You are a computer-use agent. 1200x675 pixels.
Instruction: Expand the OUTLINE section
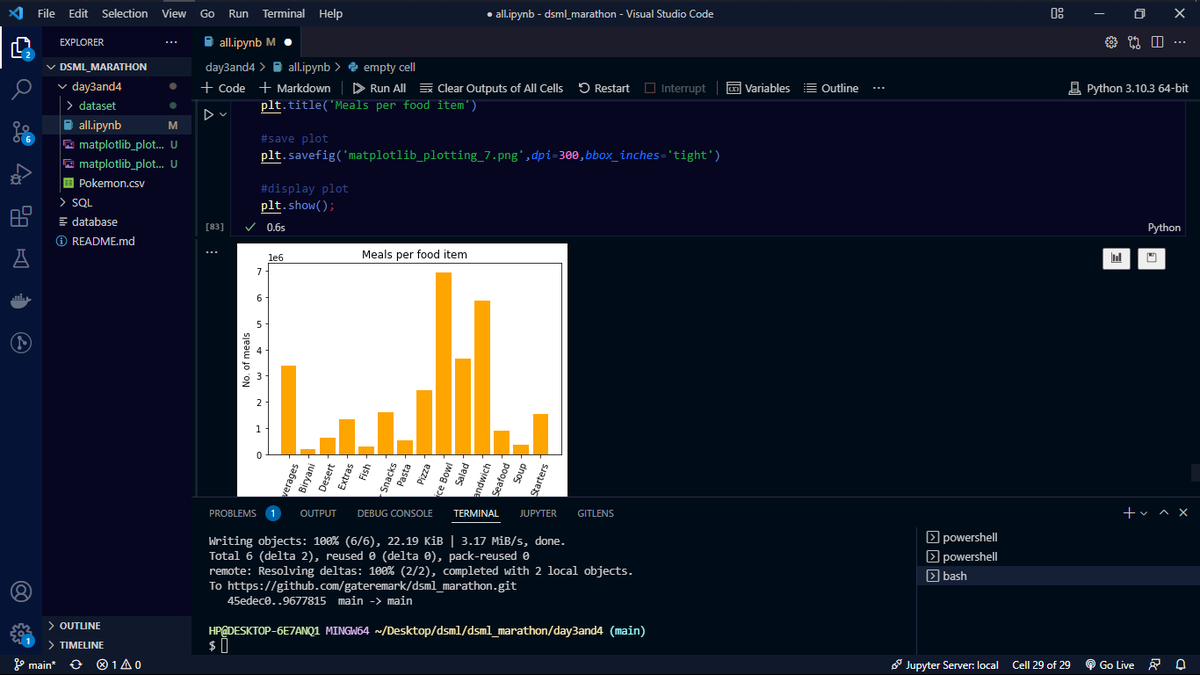[80, 625]
